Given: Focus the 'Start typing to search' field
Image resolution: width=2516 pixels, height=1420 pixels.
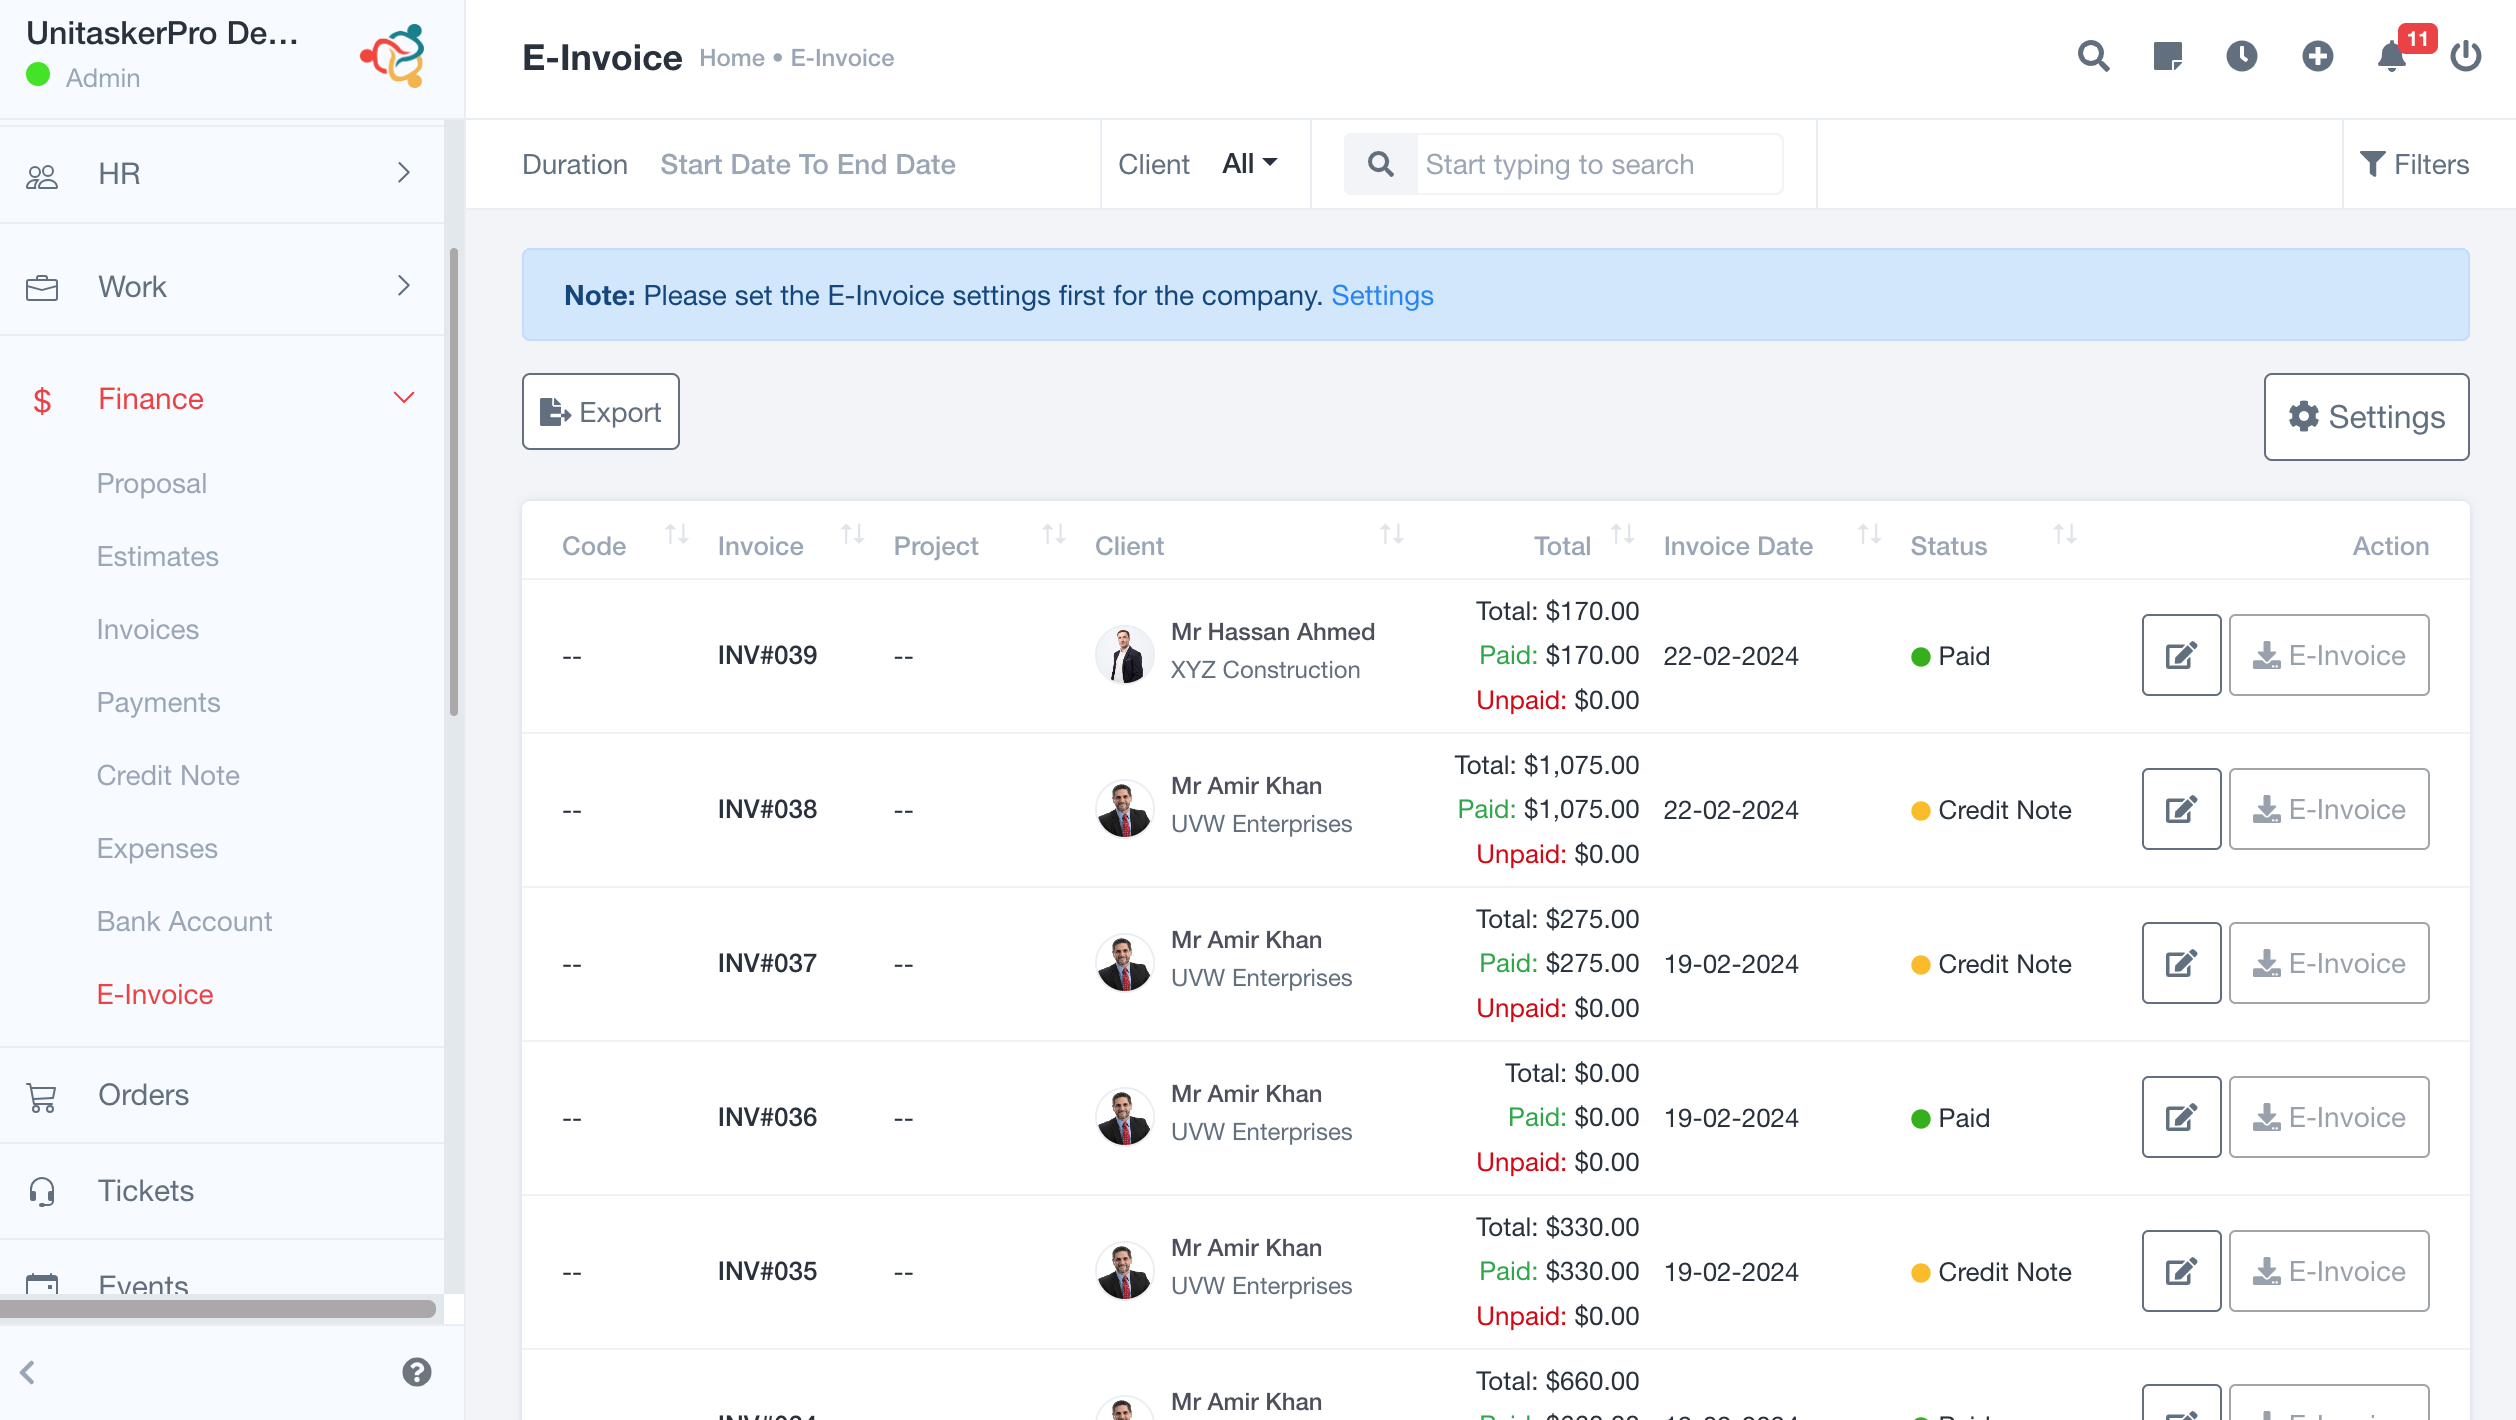Looking at the screenshot, I should click(1599, 164).
